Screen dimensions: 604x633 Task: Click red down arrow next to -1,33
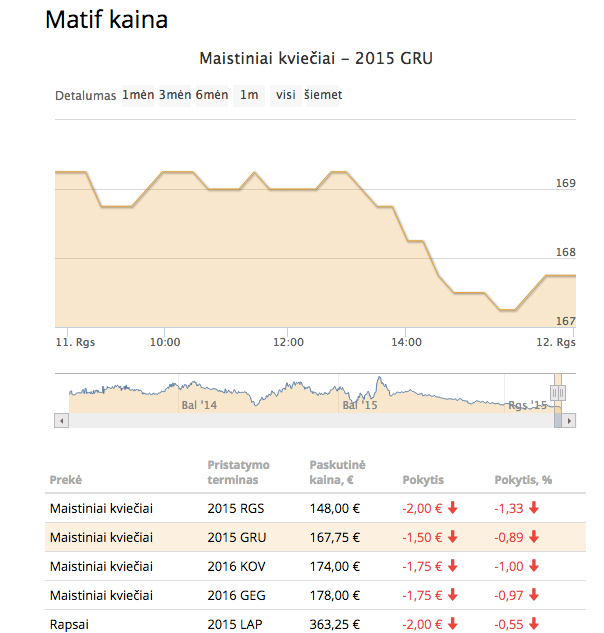tap(534, 508)
